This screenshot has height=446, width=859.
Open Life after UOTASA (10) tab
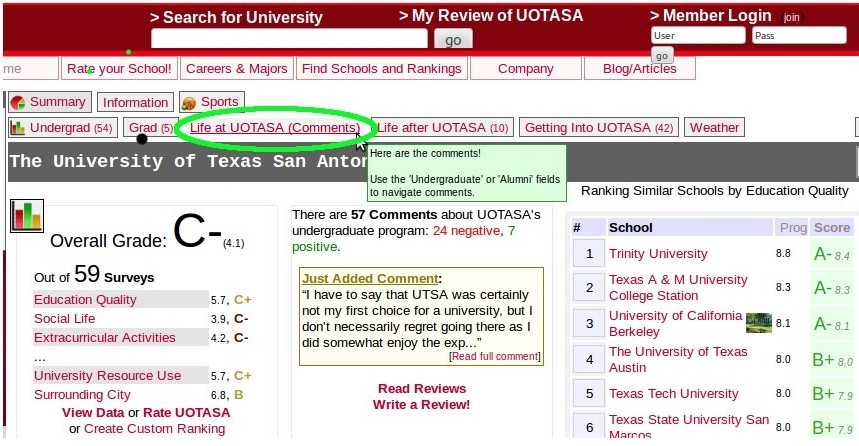pos(443,128)
